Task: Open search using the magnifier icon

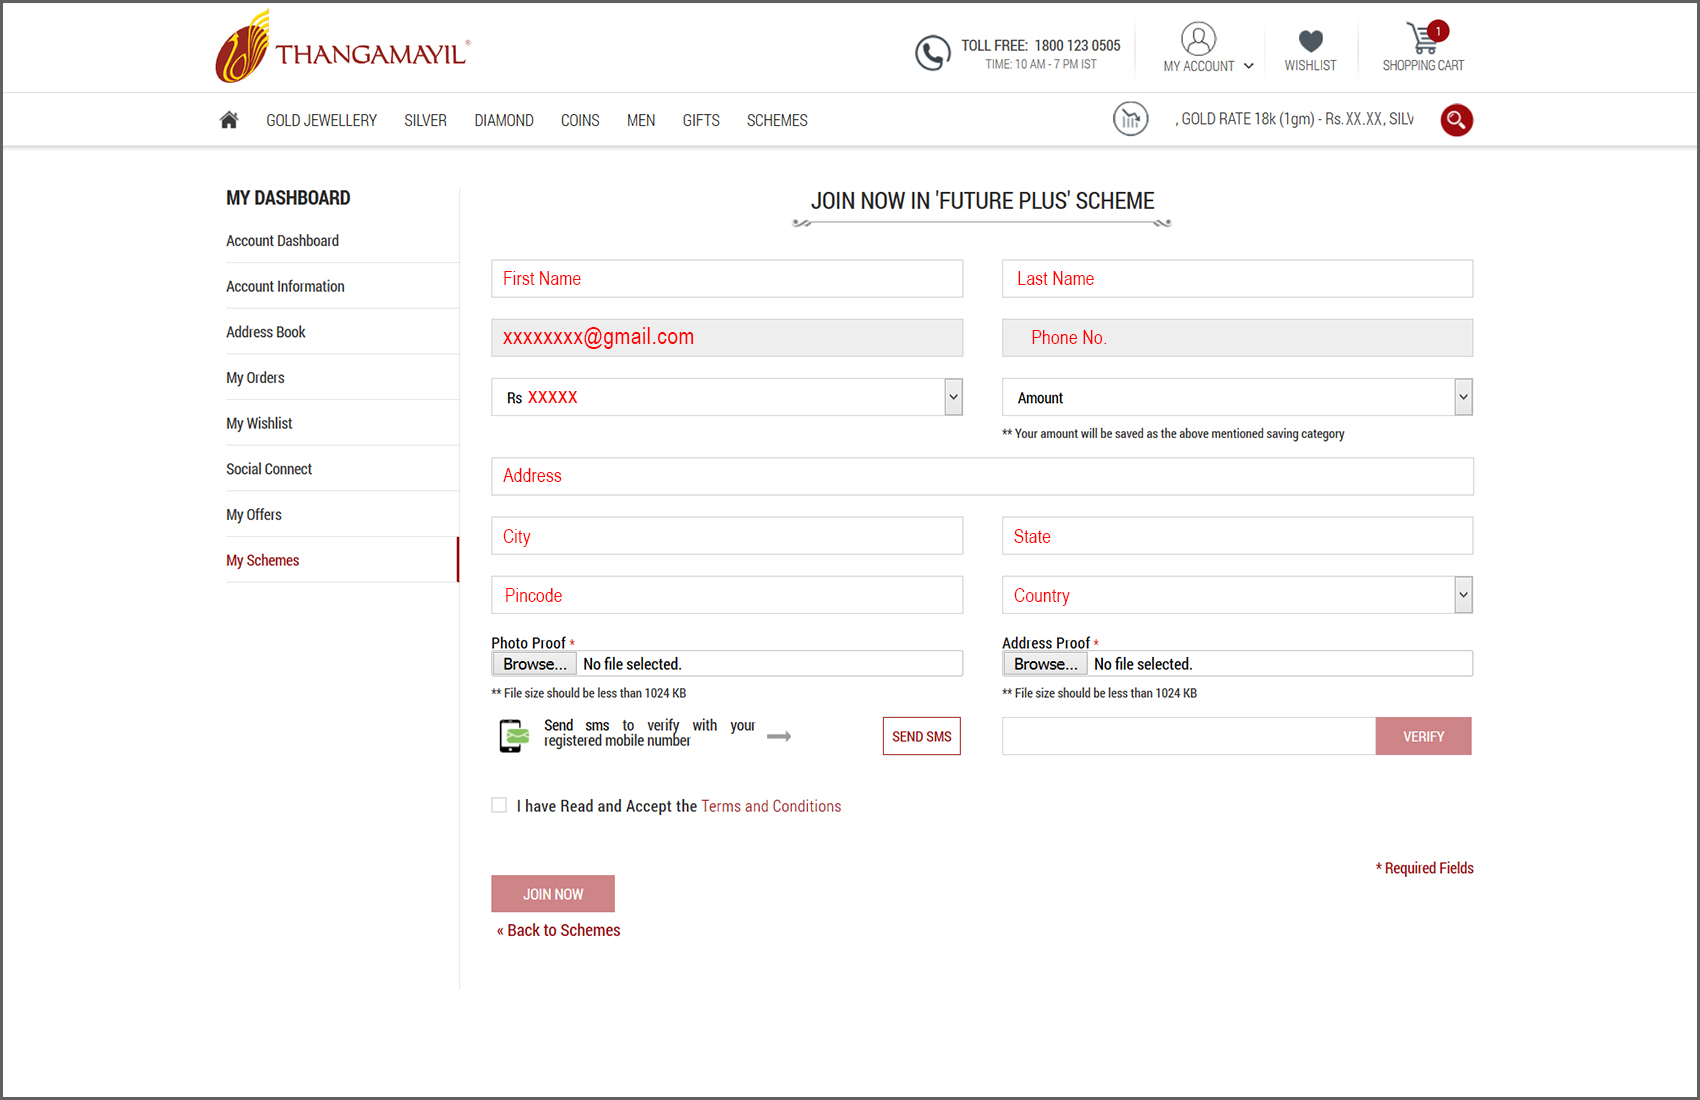Action: (1456, 120)
